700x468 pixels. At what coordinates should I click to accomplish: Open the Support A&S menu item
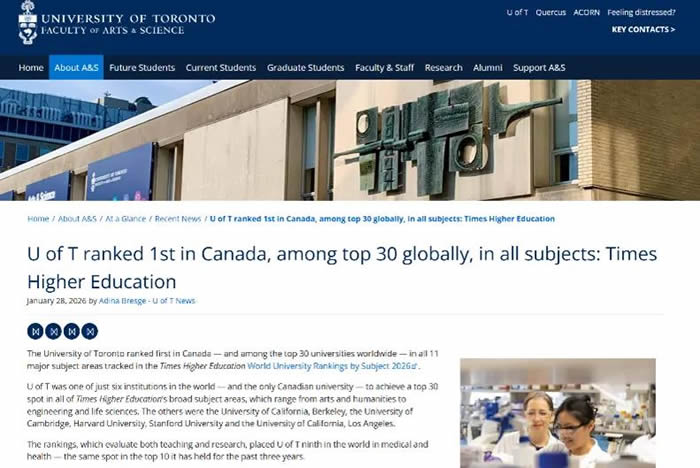pyautogui.click(x=539, y=68)
